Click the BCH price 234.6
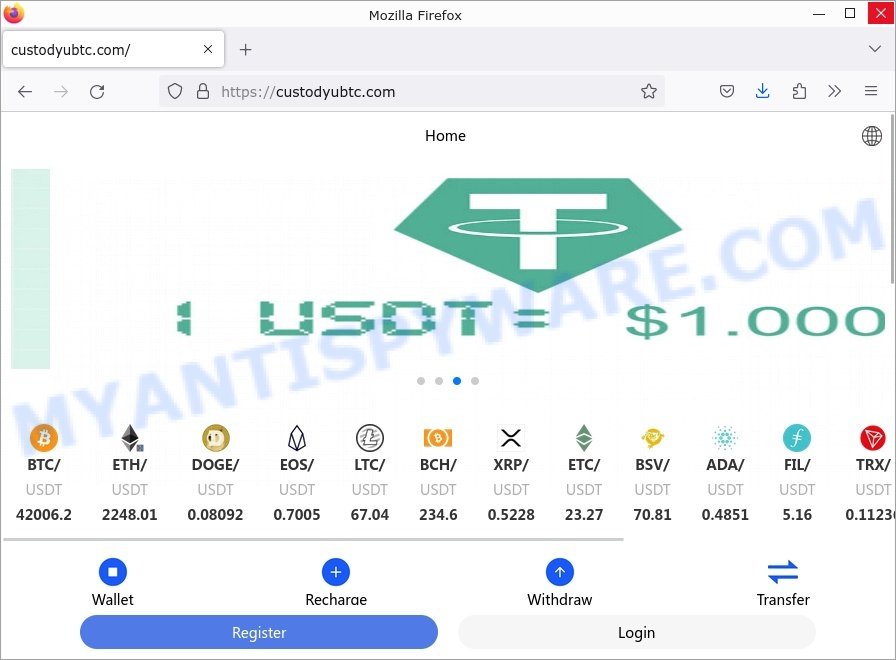This screenshot has height=660, width=896. (x=438, y=515)
